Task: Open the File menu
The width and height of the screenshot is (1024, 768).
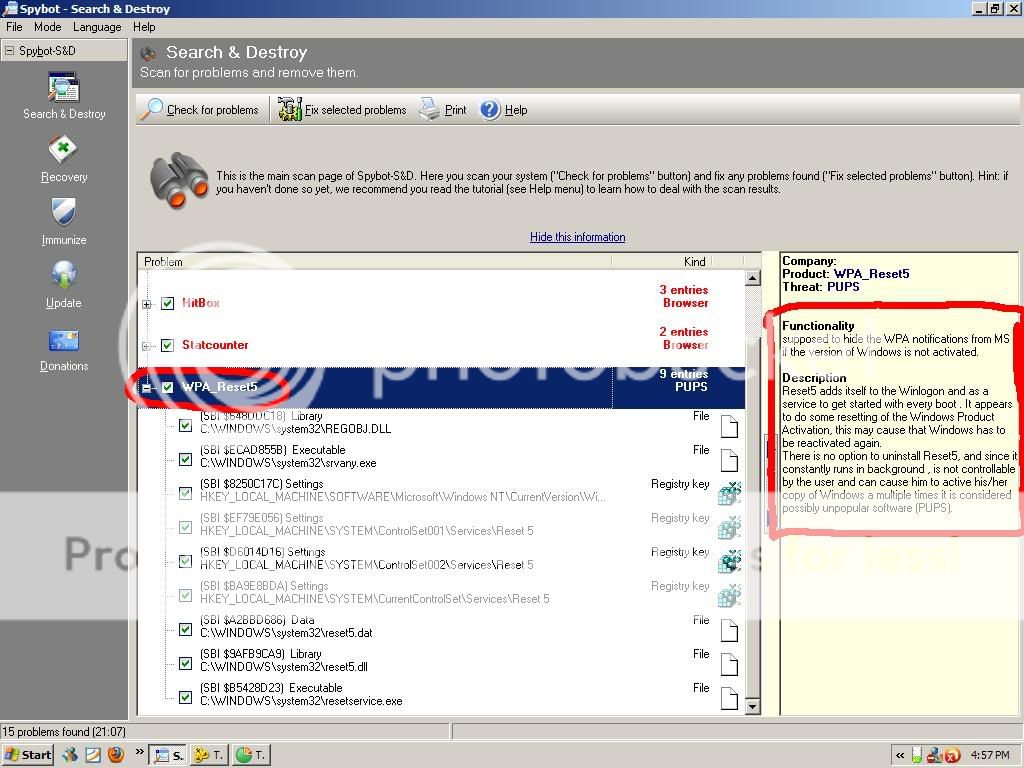Action: pyautogui.click(x=14, y=27)
